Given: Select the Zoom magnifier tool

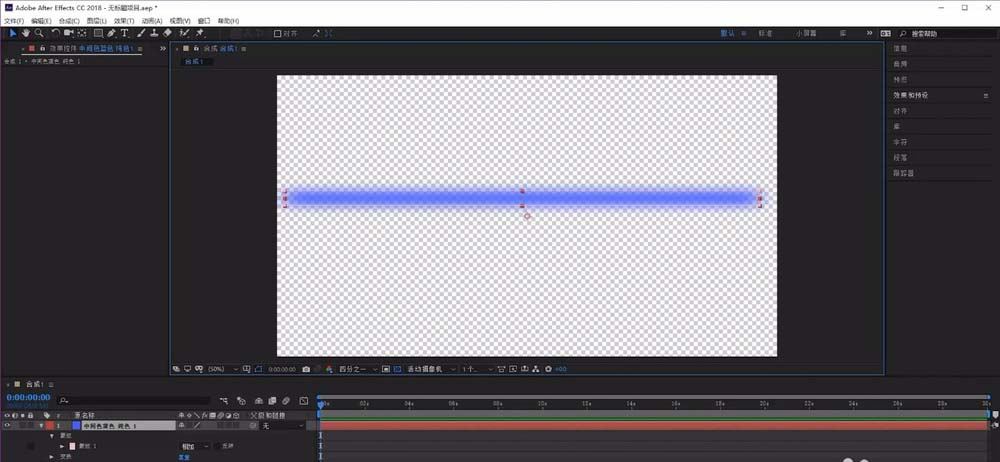Looking at the screenshot, I should point(38,33).
